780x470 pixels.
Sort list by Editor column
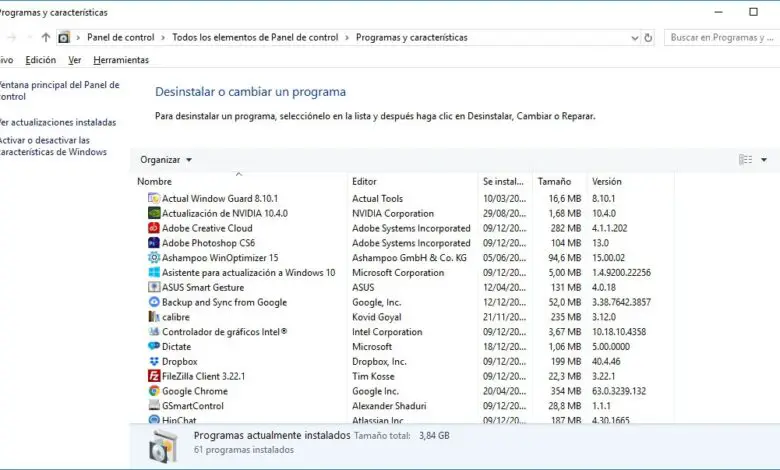pos(364,182)
